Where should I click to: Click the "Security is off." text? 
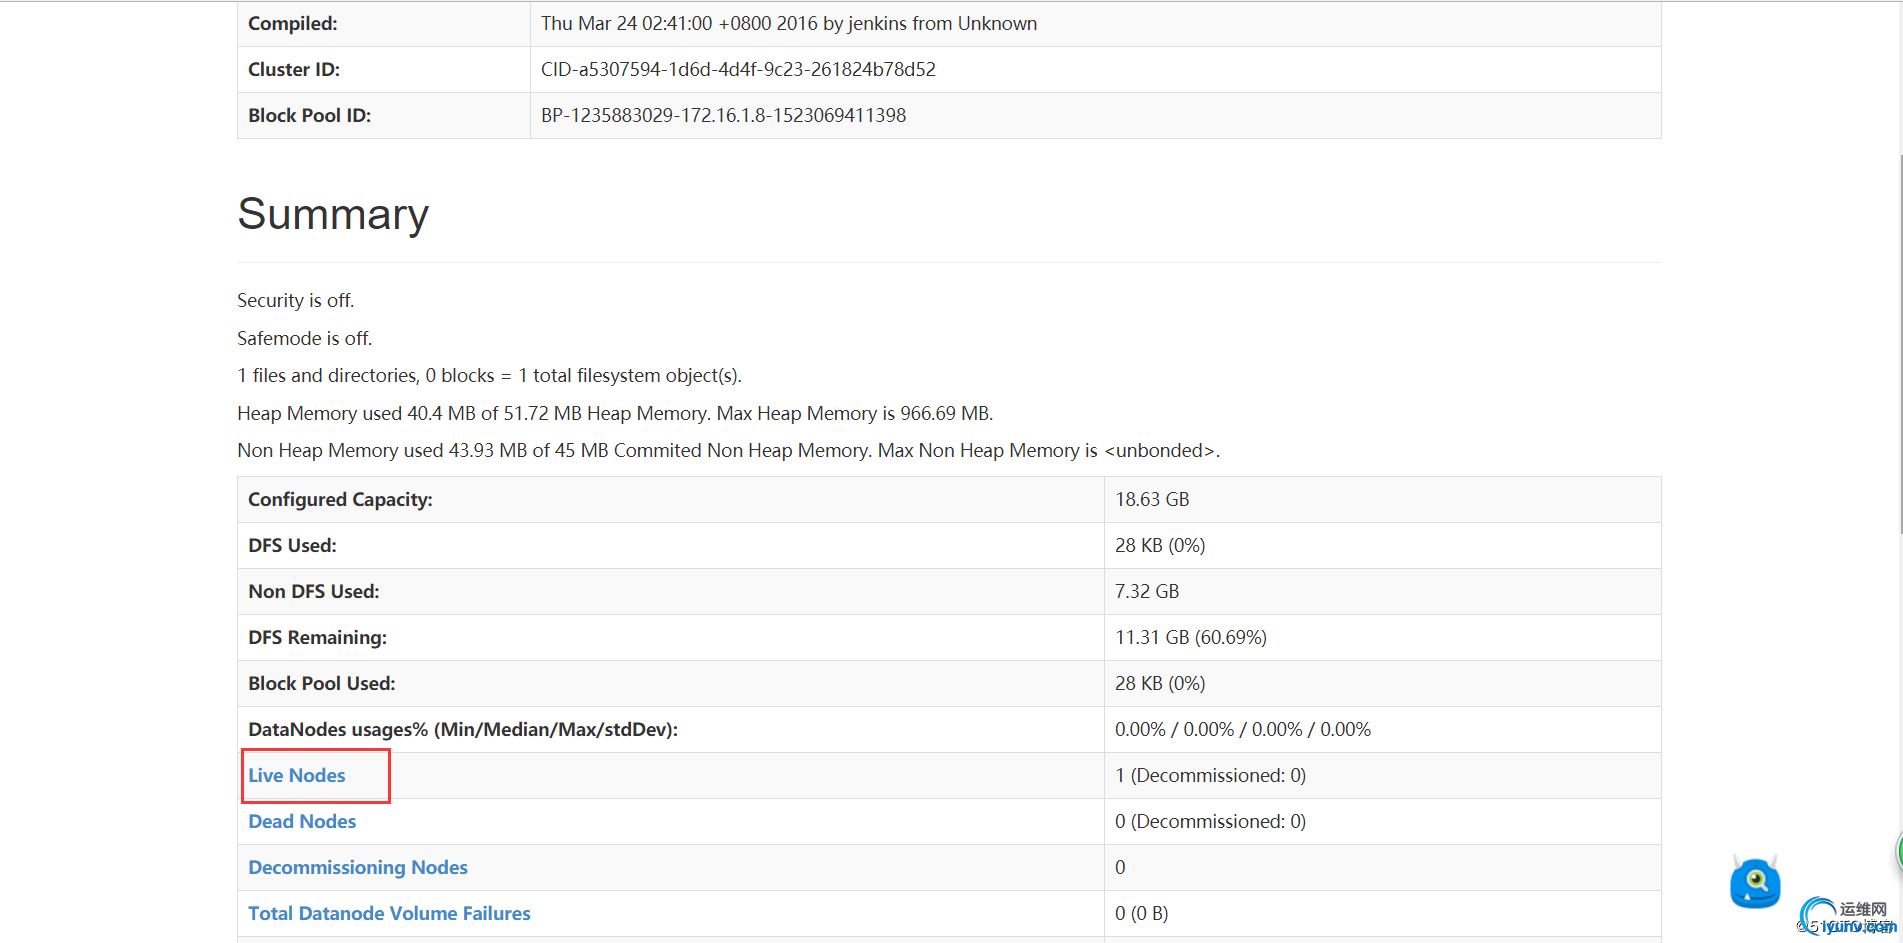pos(295,300)
